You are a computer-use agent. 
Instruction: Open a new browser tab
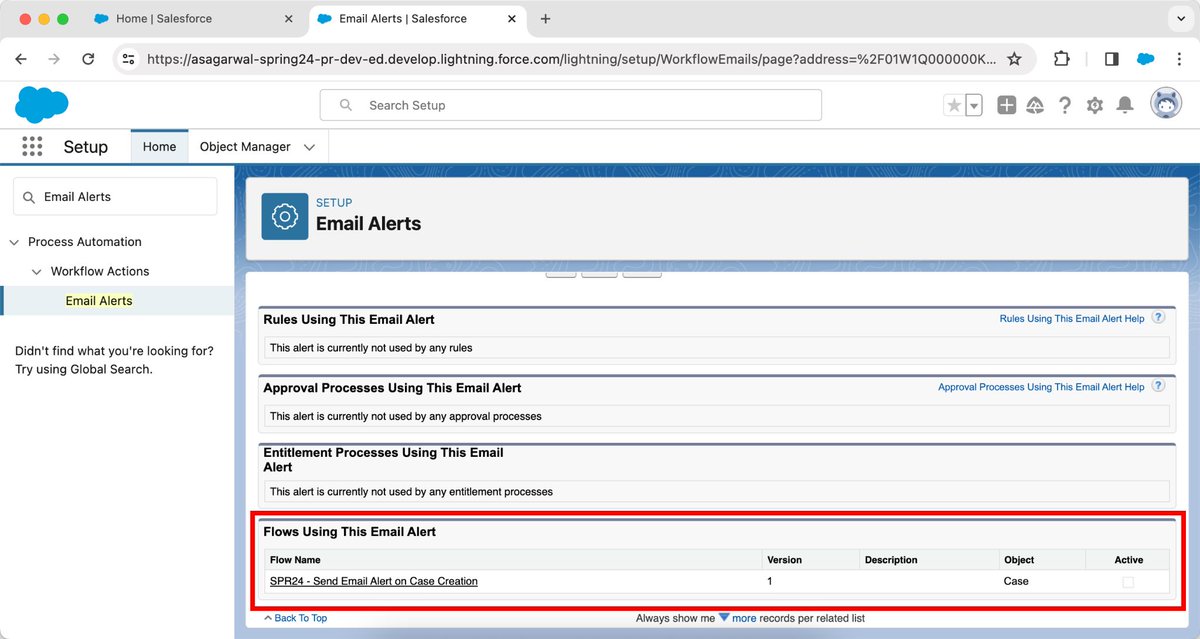tap(545, 19)
